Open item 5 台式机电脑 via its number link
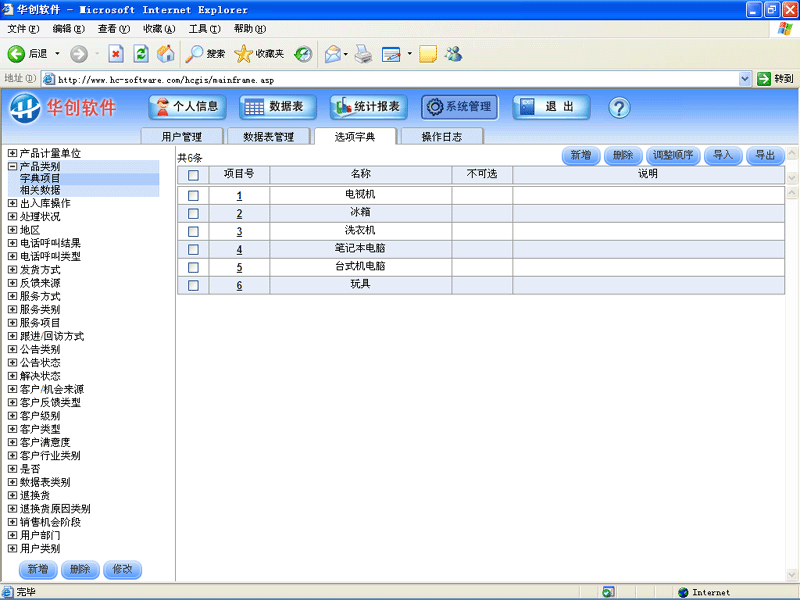Image resolution: width=800 pixels, height=600 pixels. pos(239,267)
